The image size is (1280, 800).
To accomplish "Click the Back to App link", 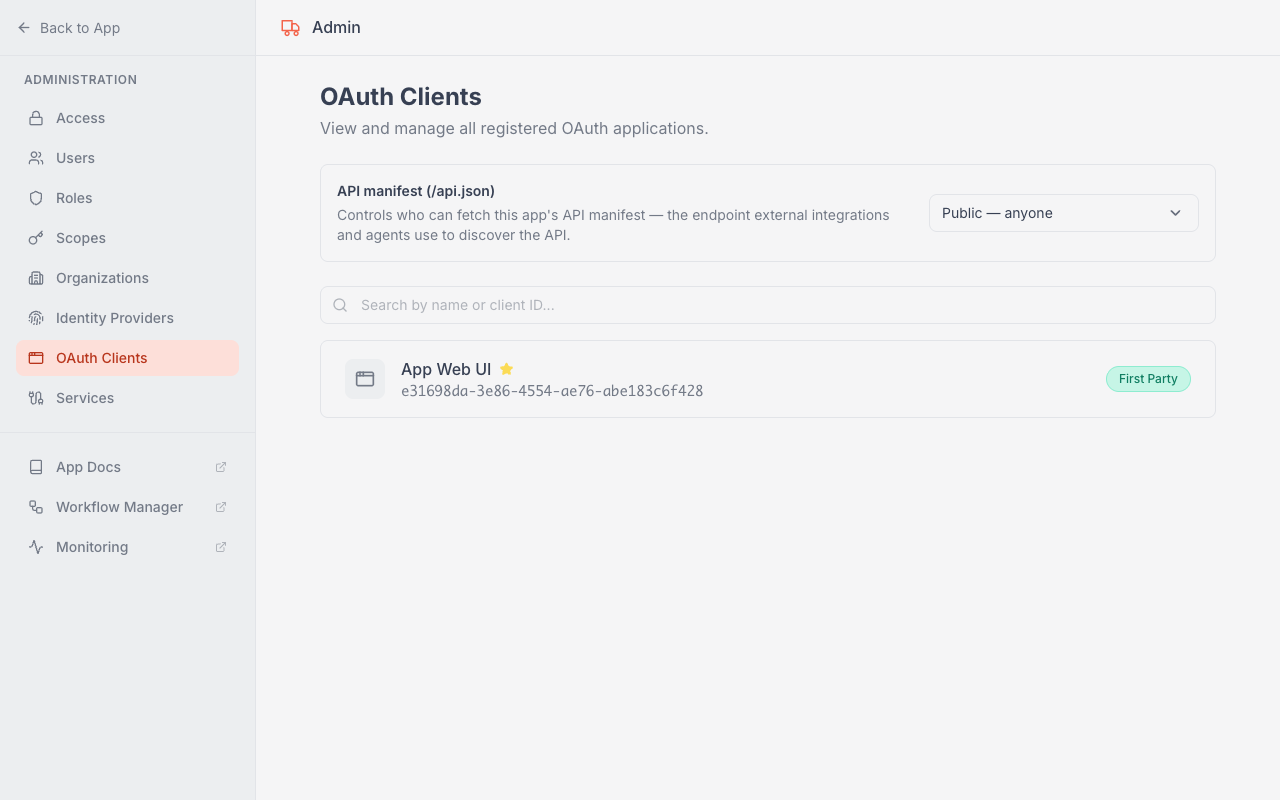I will click(x=69, y=28).
